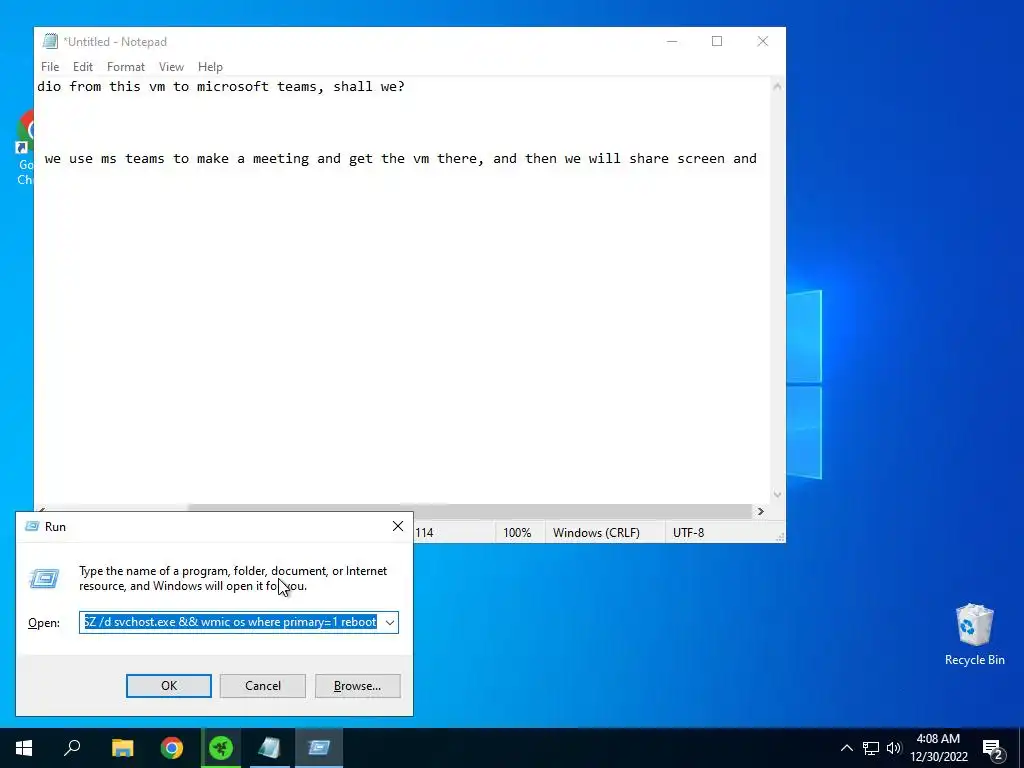
Task: Open the Edit menu in Notepad
Action: click(82, 67)
